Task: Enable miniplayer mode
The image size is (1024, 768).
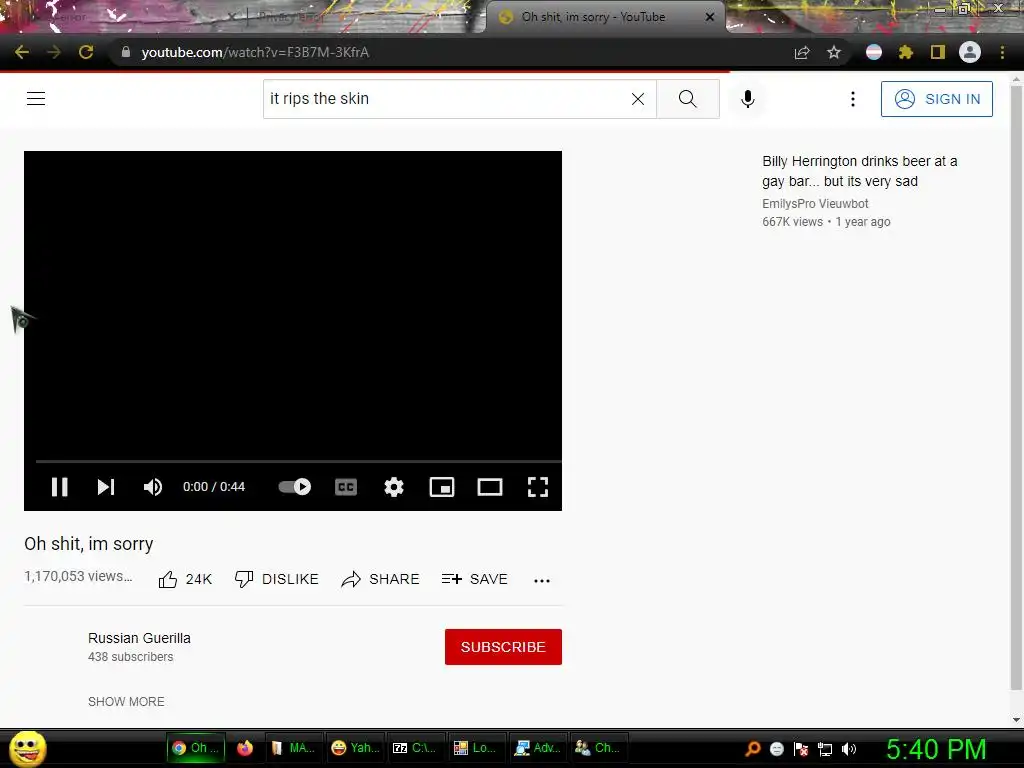Action: [441, 487]
